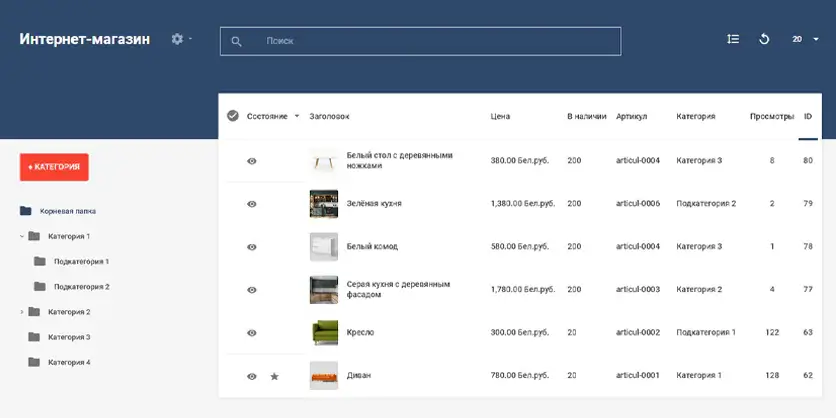
Task: Open the Состояние filter dropdown arrow
Action: [x=297, y=117]
